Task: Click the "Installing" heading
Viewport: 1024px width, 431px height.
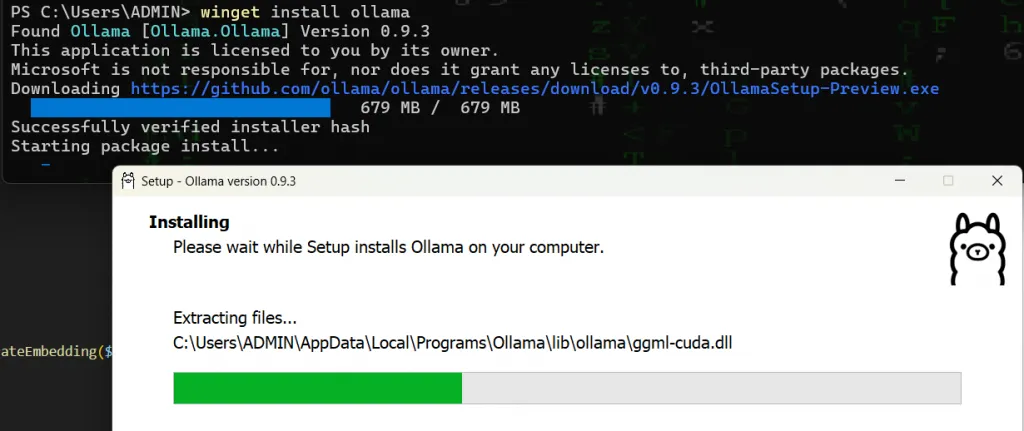Action: pyautogui.click(x=189, y=222)
